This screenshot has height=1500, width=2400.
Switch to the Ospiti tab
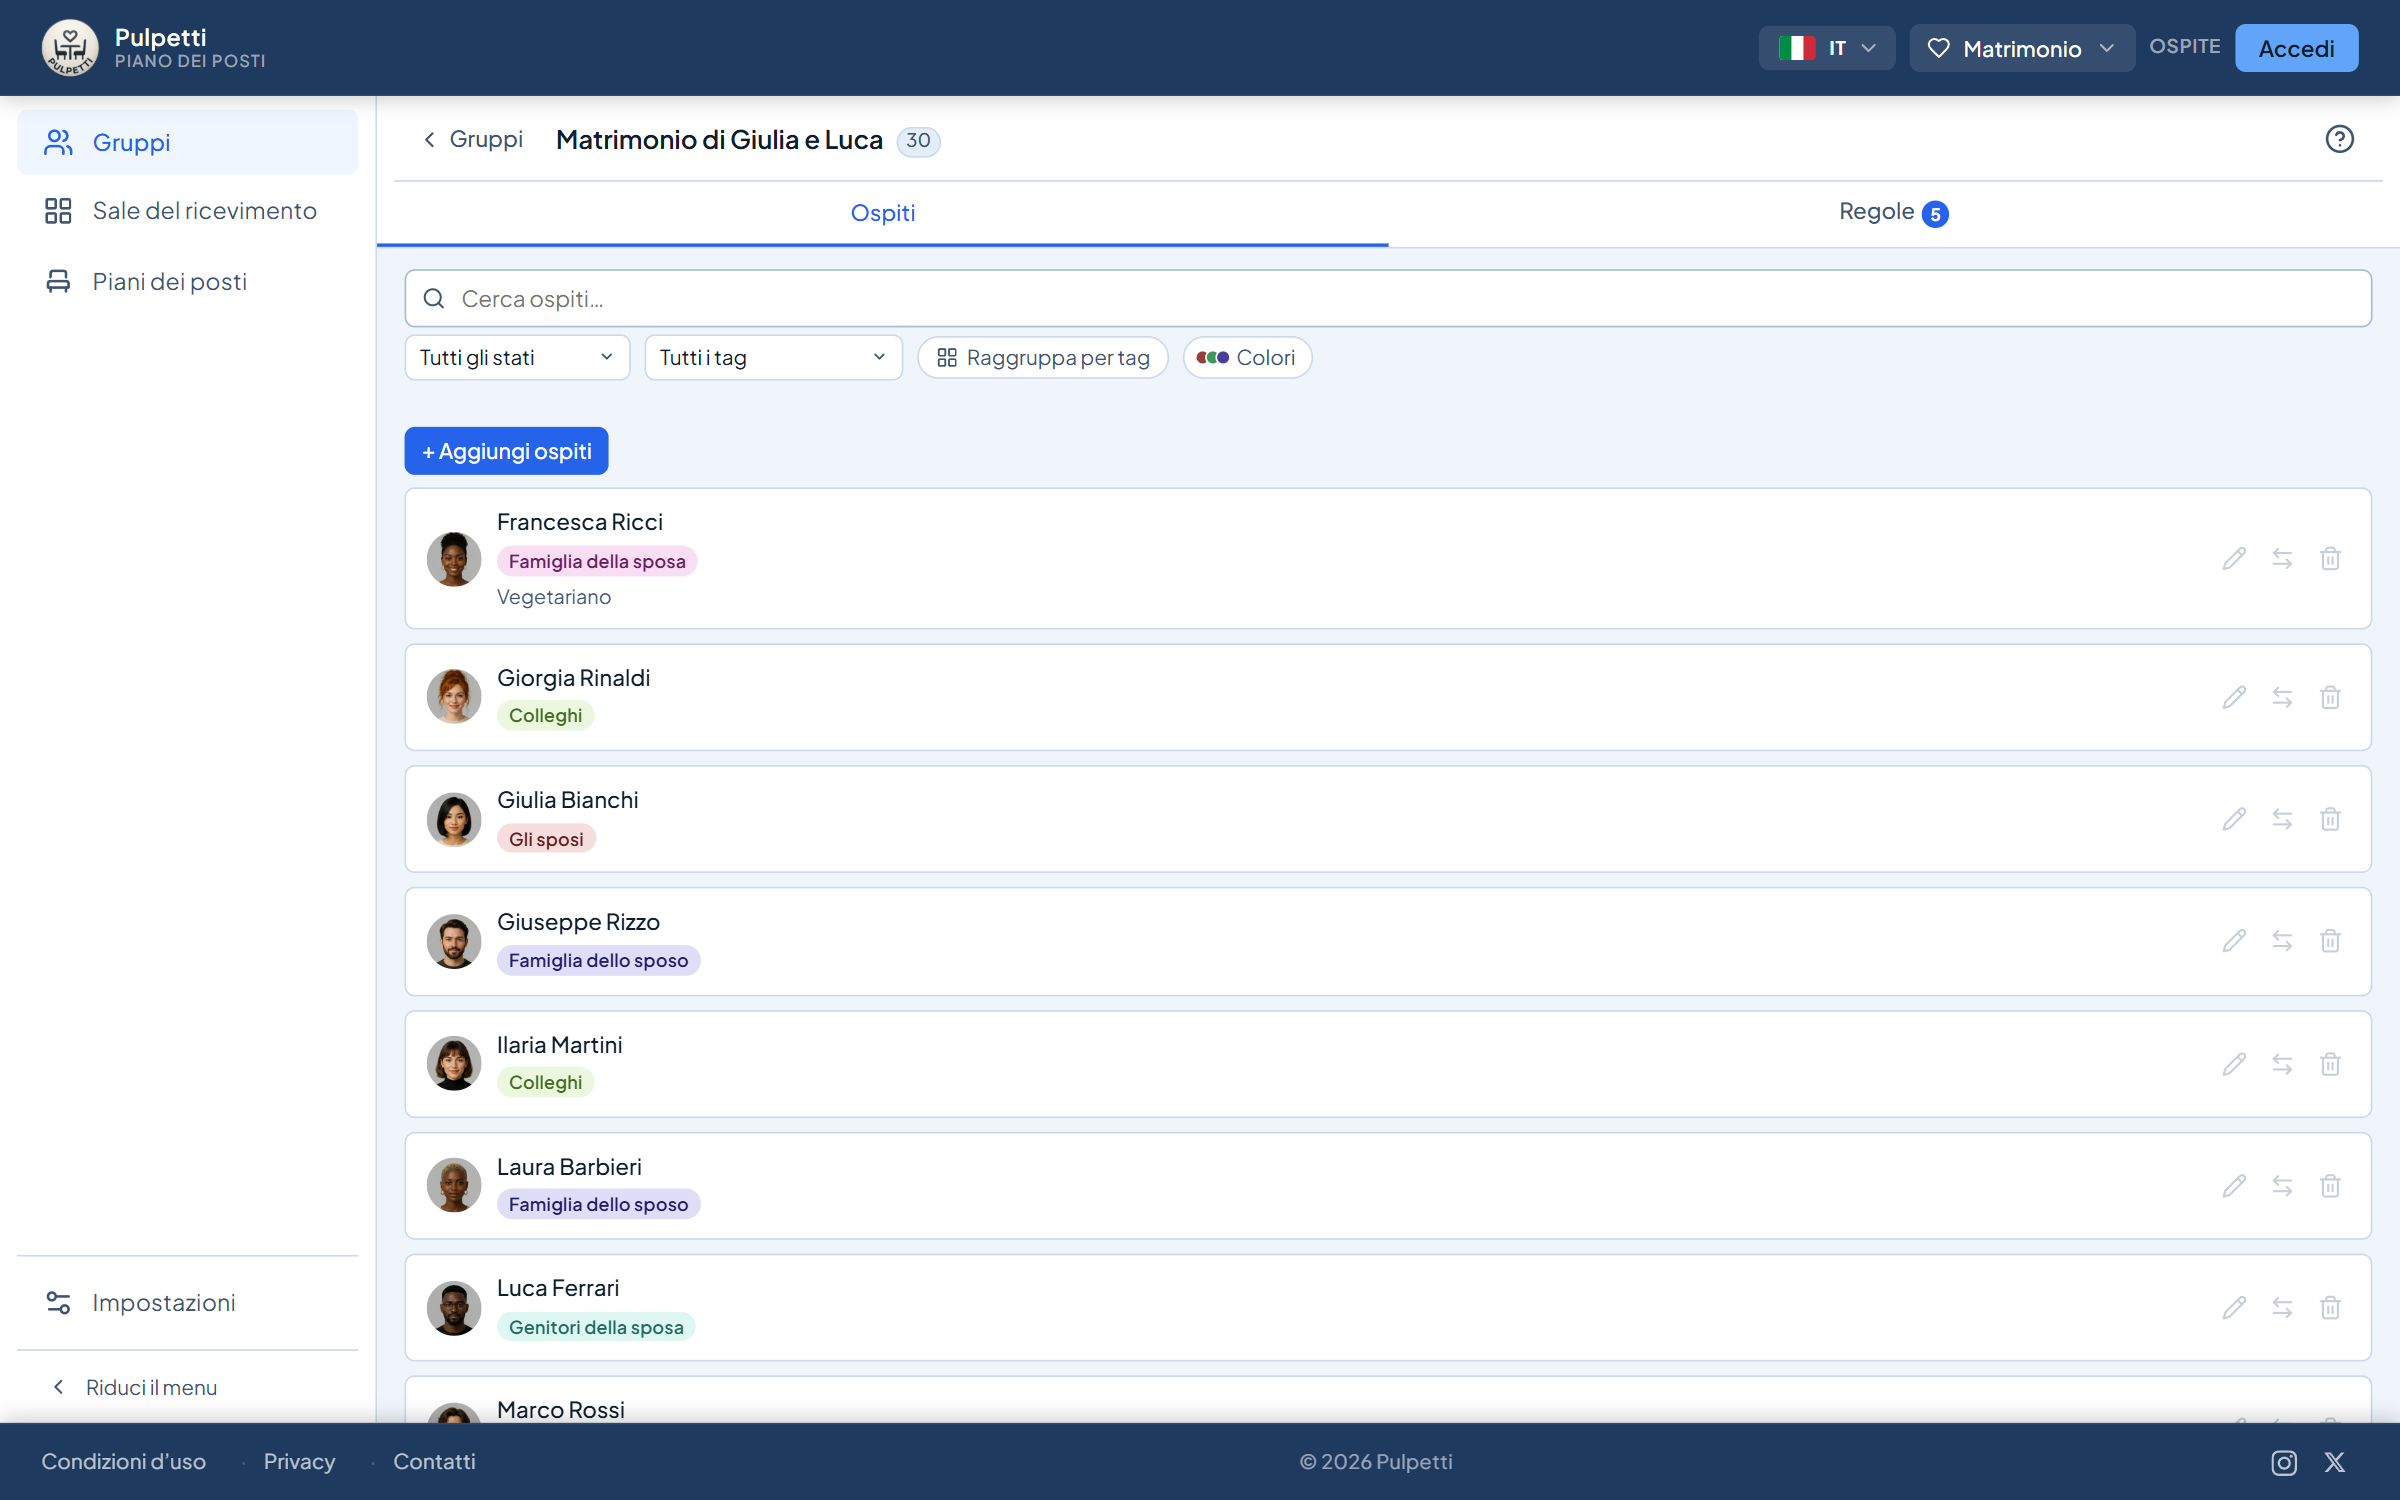(882, 213)
